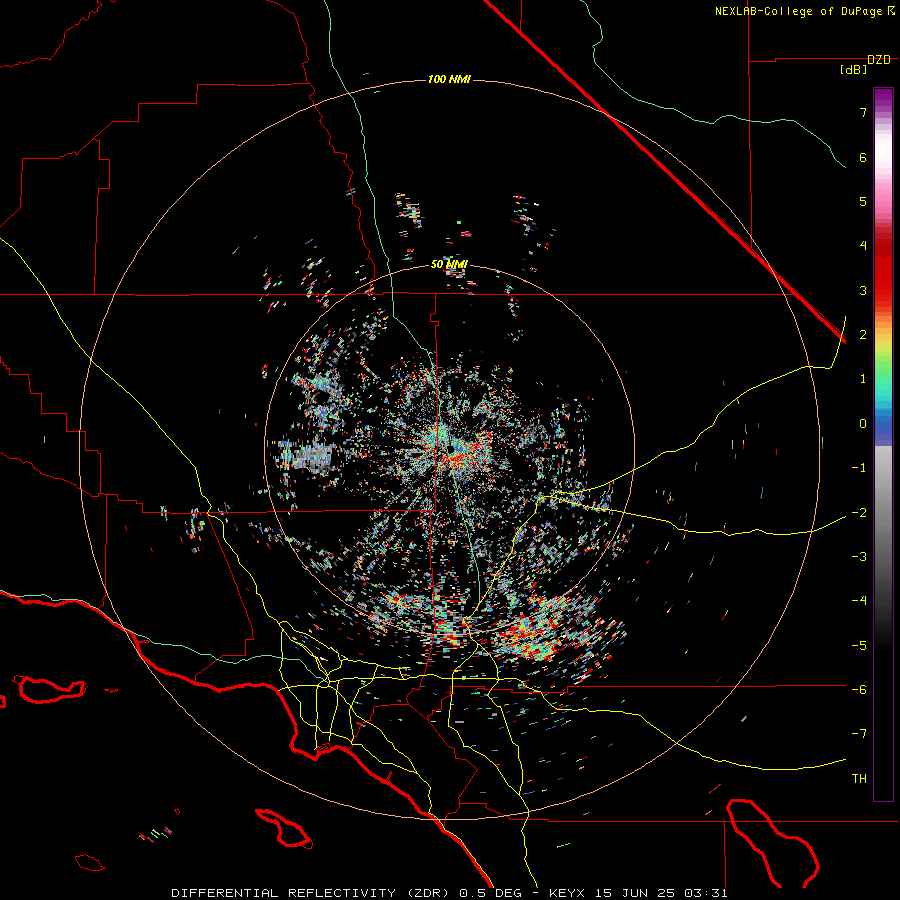The width and height of the screenshot is (900, 900).
Task: Click the 100 NMI range ring label
Action: (449, 79)
